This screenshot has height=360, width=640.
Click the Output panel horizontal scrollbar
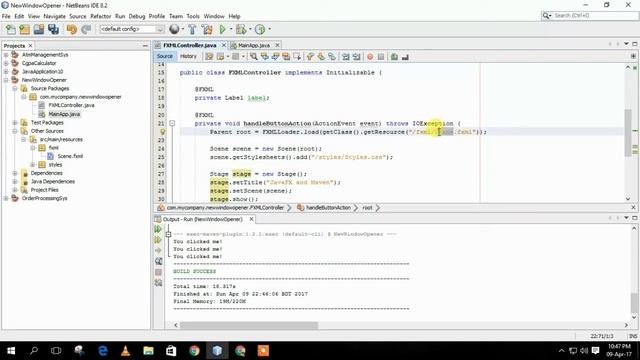point(249,325)
